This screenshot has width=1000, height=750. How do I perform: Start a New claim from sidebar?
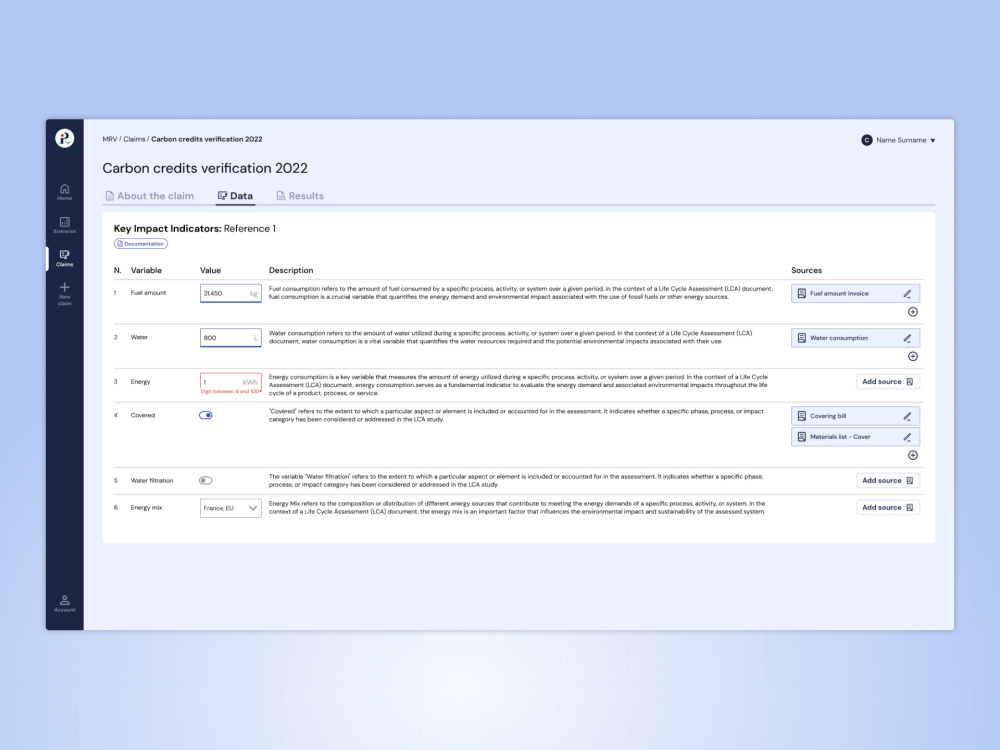point(64,294)
